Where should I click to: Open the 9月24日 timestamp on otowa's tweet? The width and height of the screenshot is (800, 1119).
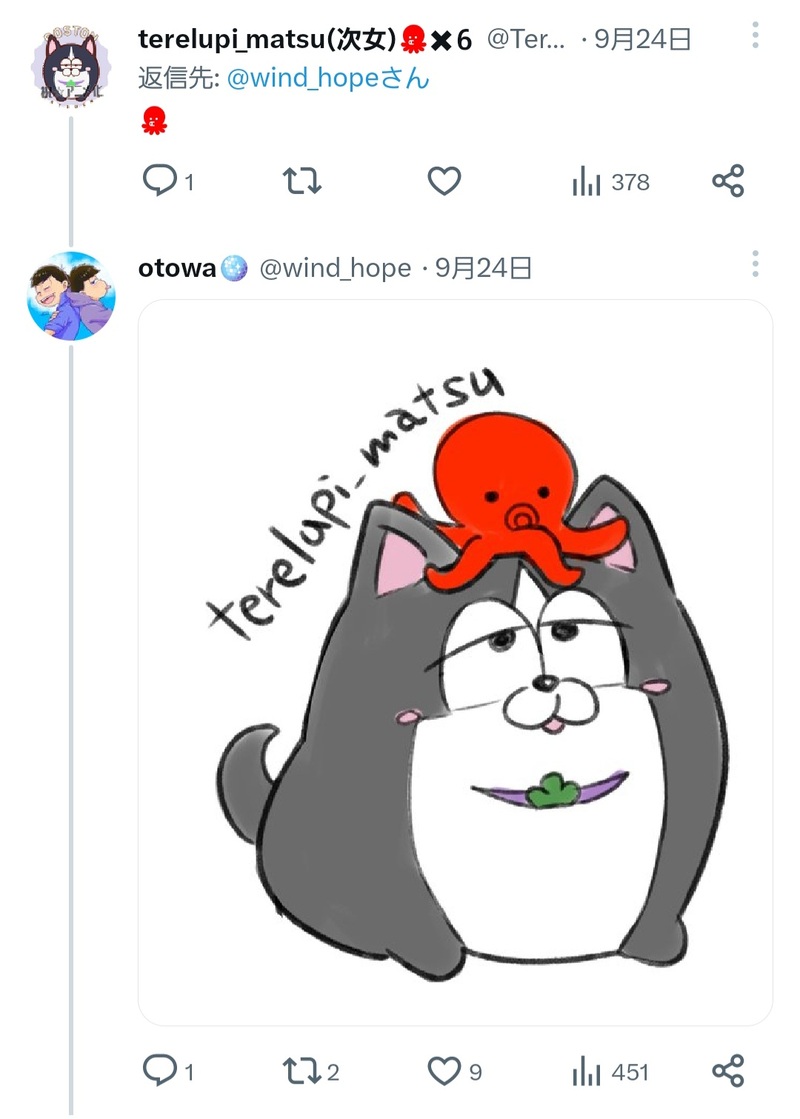click(484, 268)
